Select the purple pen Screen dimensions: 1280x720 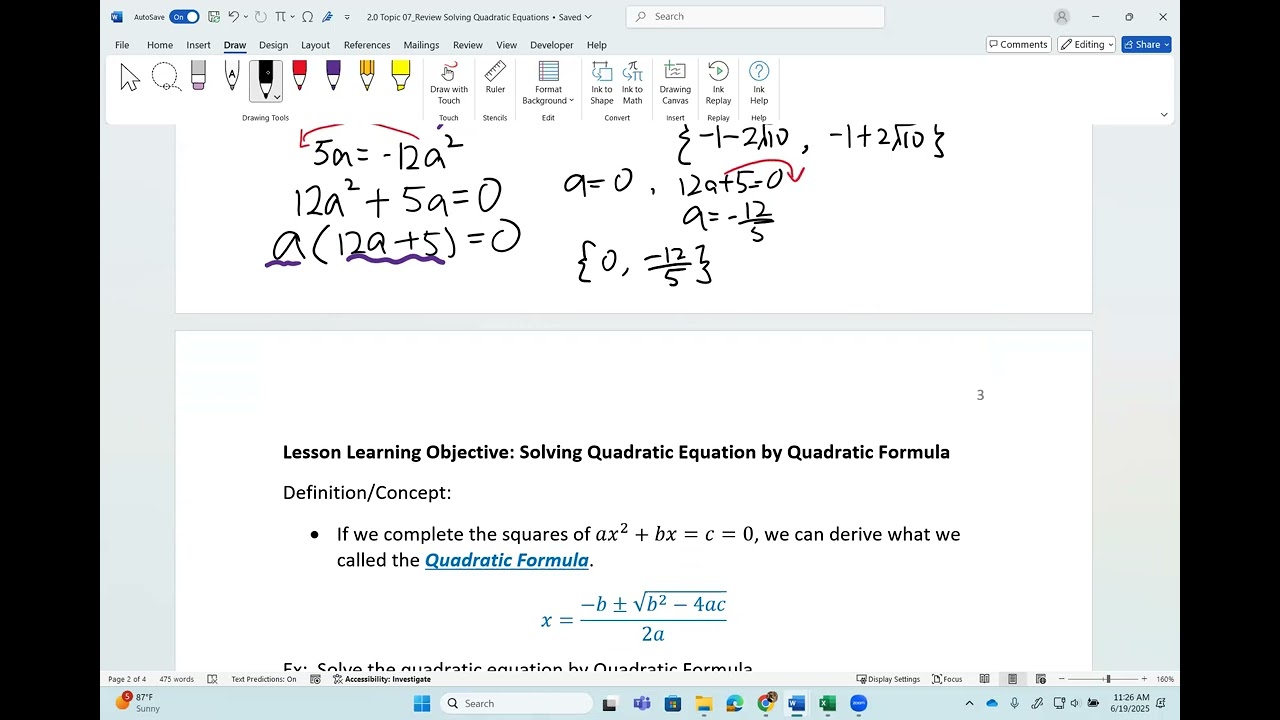(333, 78)
